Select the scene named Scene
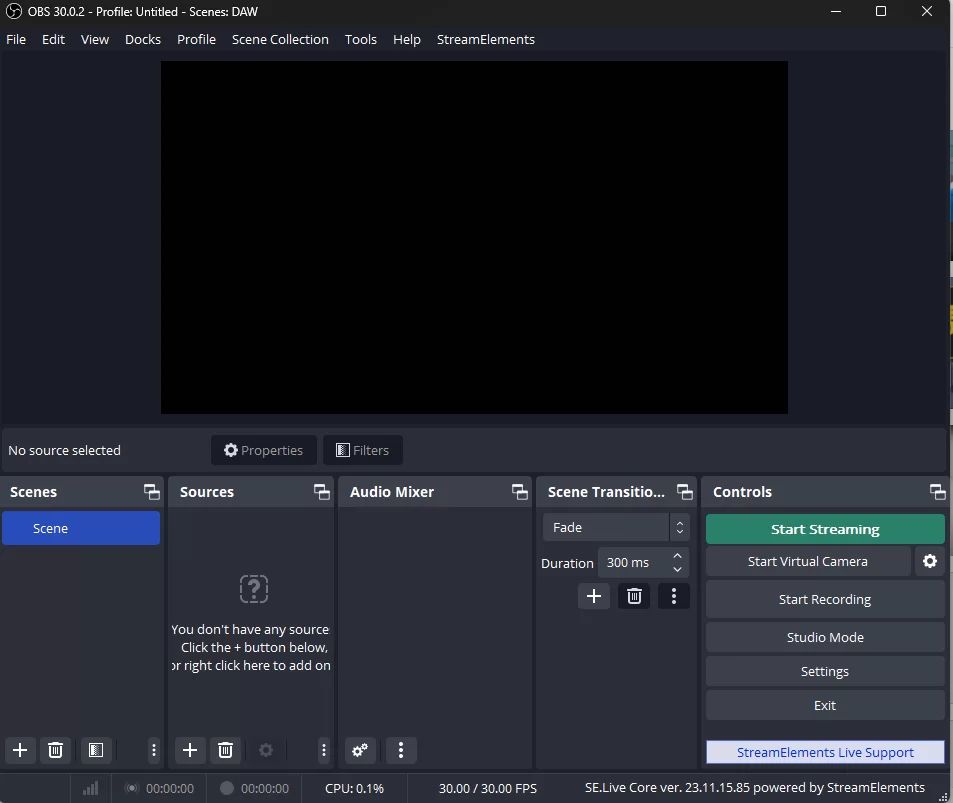The image size is (953, 803). point(81,528)
